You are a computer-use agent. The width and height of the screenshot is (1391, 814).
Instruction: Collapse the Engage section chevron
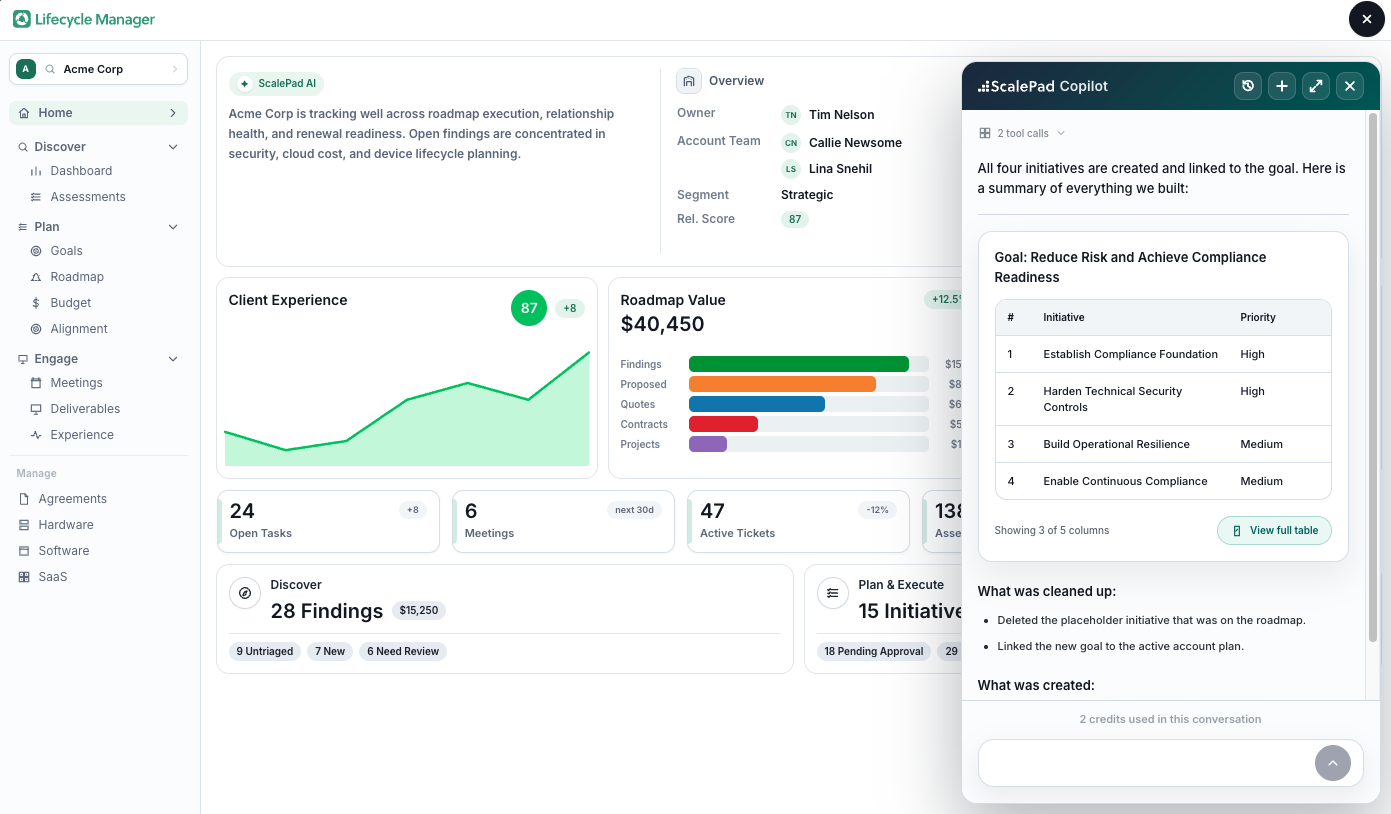coord(173,359)
